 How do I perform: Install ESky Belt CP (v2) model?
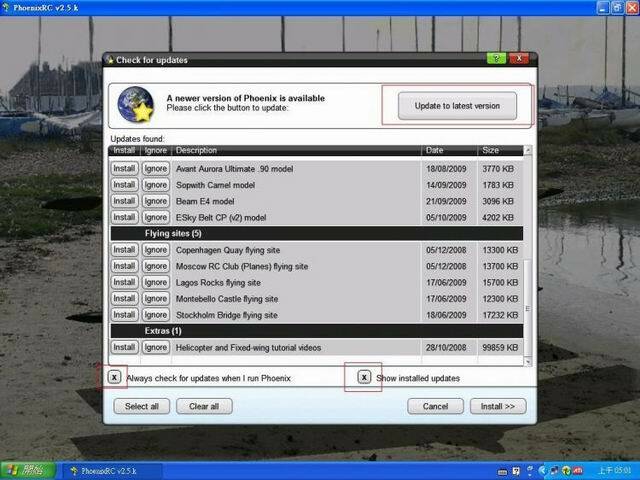(x=124, y=217)
